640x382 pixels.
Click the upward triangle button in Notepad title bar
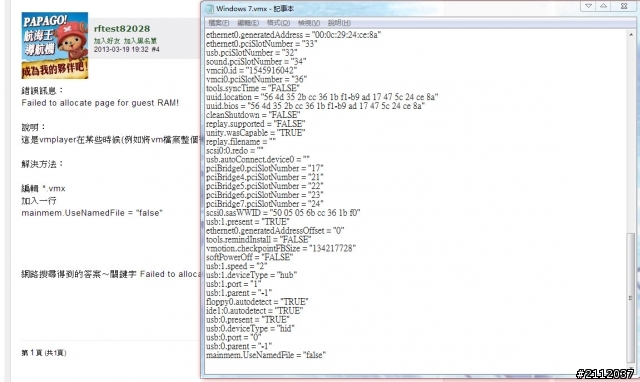[603, 6]
